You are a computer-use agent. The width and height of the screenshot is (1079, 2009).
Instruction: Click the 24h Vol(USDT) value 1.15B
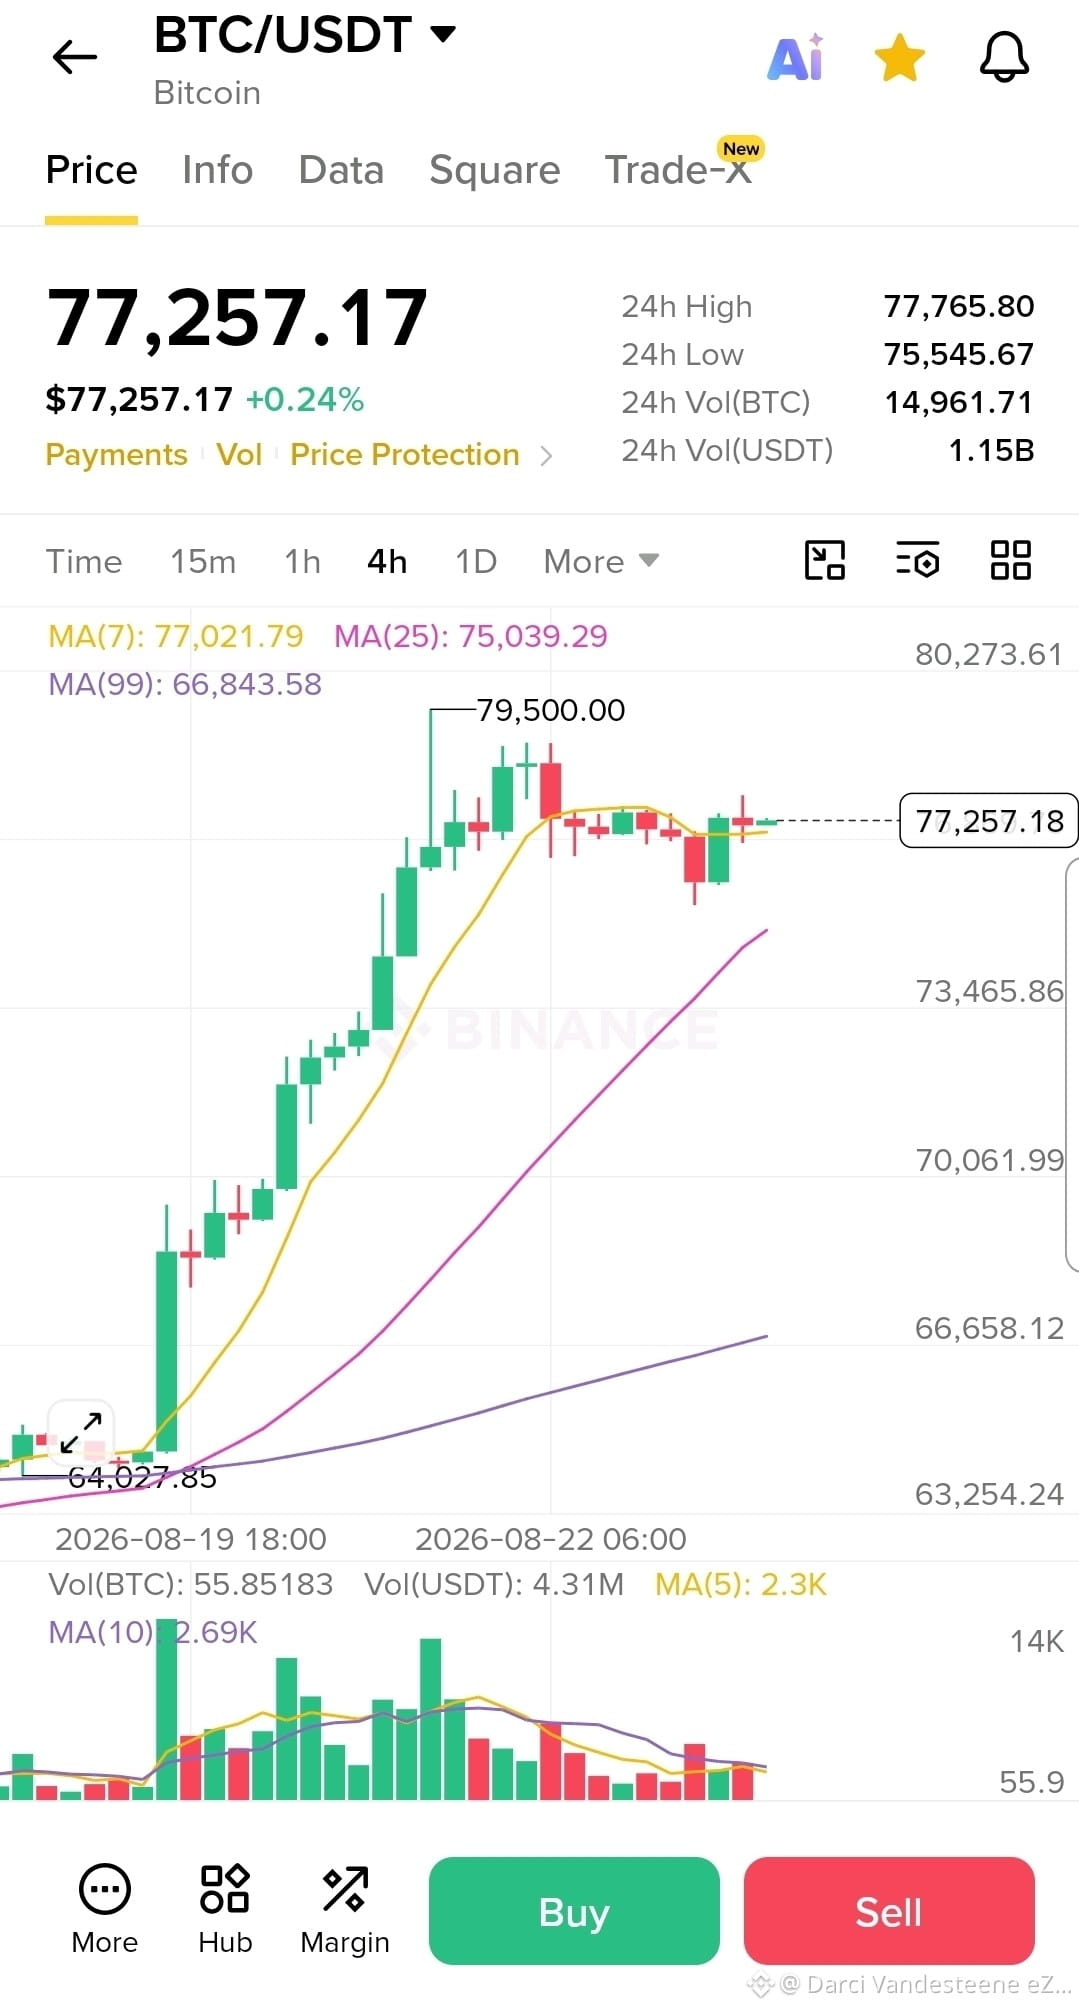click(x=991, y=450)
